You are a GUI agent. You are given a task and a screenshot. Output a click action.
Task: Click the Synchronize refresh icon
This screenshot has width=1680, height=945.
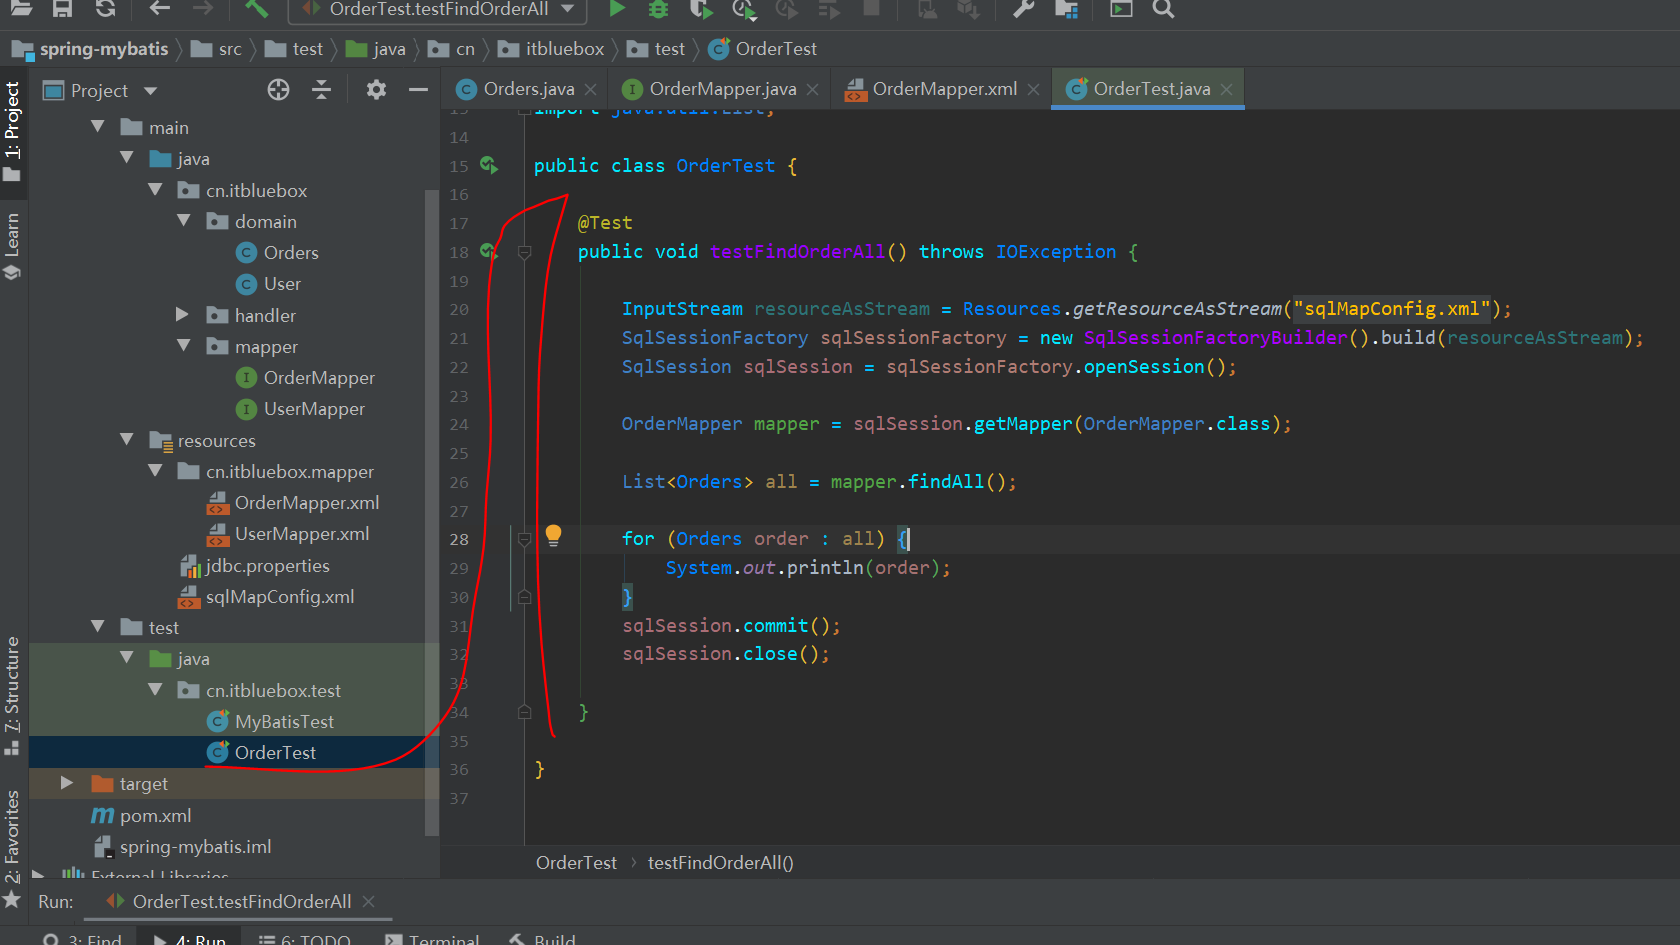click(105, 9)
